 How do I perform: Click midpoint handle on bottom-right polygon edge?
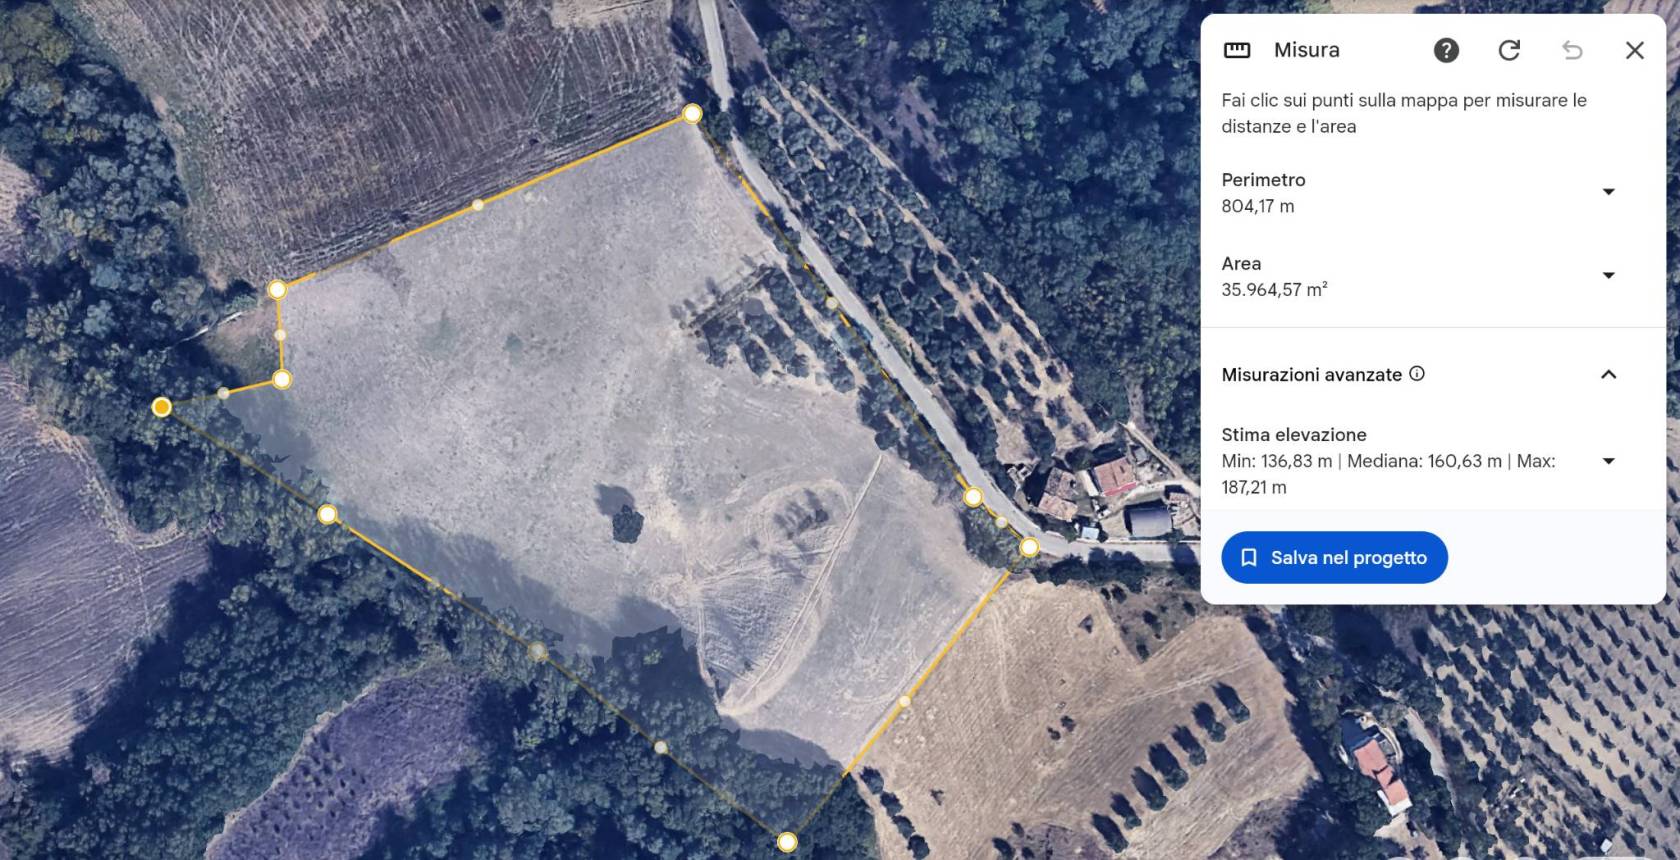(905, 701)
